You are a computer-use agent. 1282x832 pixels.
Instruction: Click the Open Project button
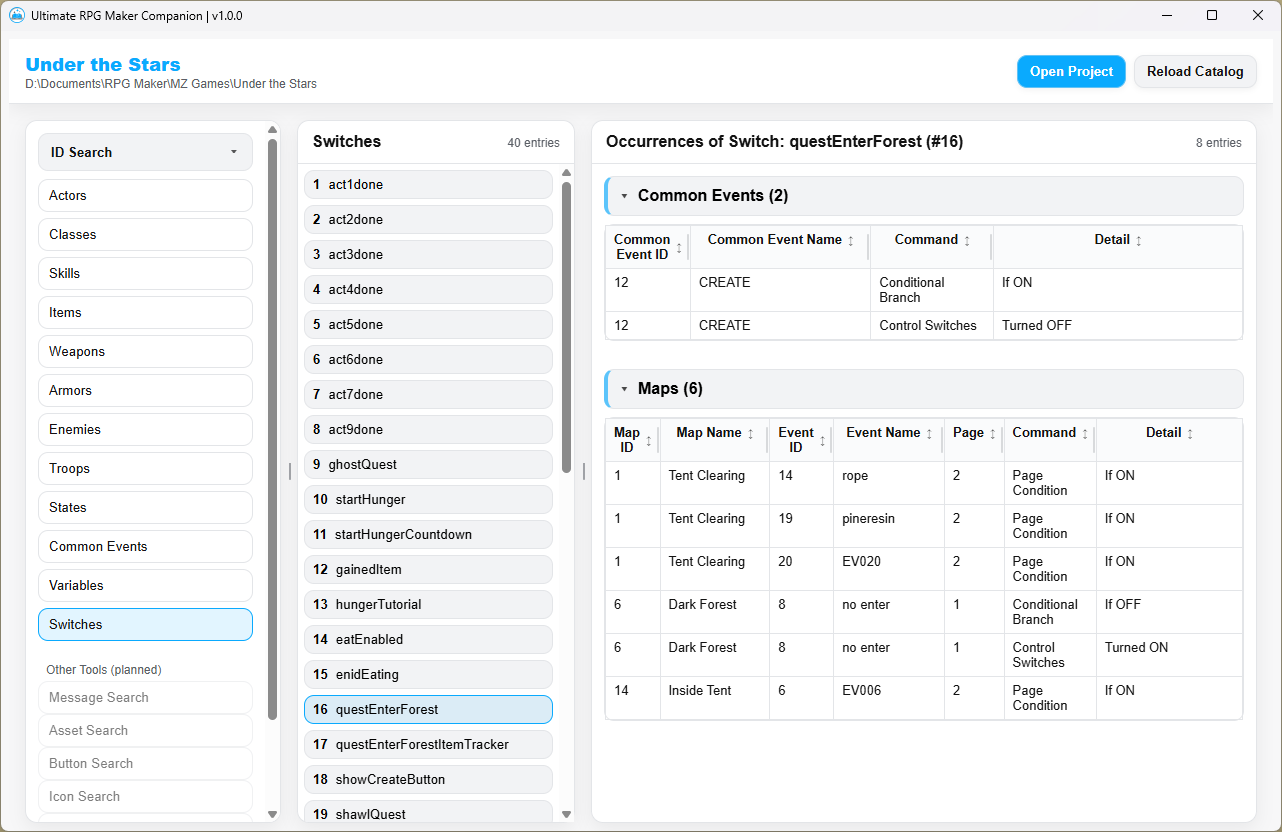[1071, 72]
